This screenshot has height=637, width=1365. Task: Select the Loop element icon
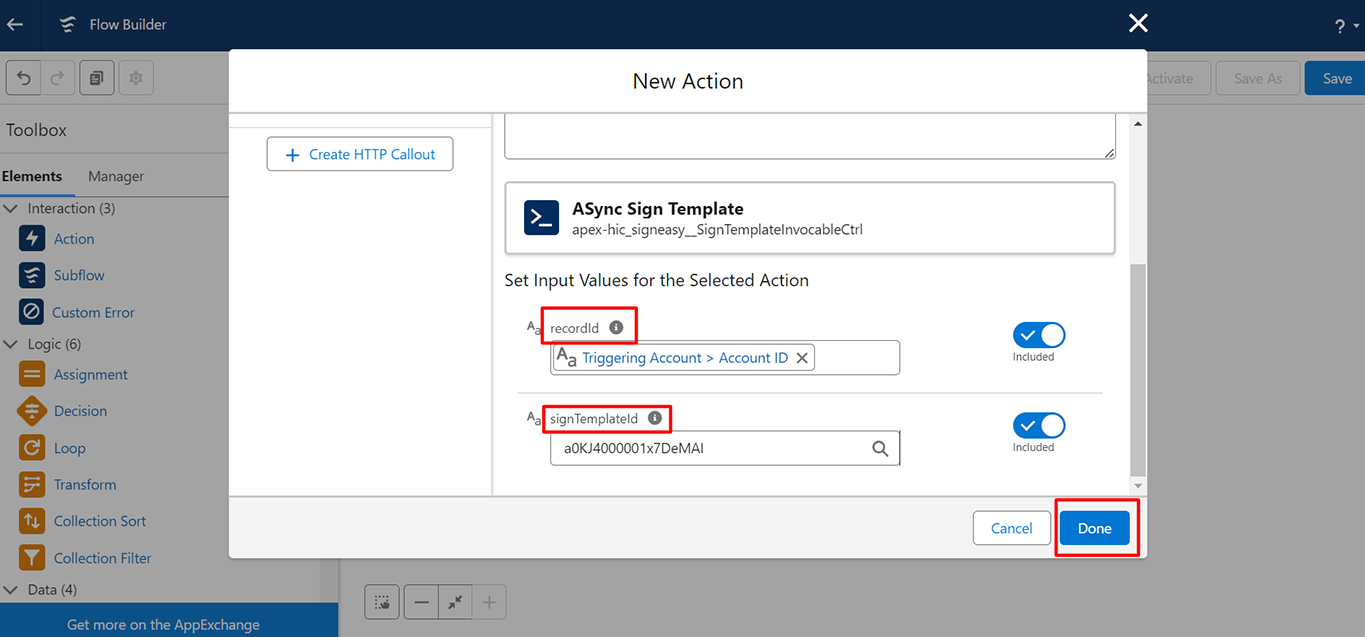point(32,448)
